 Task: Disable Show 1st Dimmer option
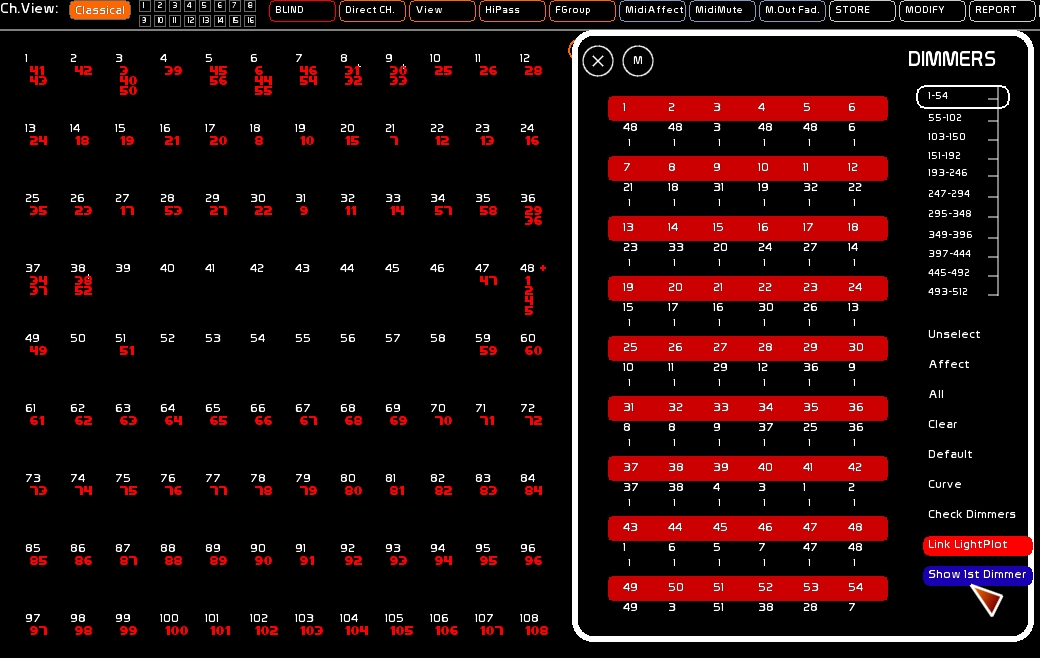977,575
